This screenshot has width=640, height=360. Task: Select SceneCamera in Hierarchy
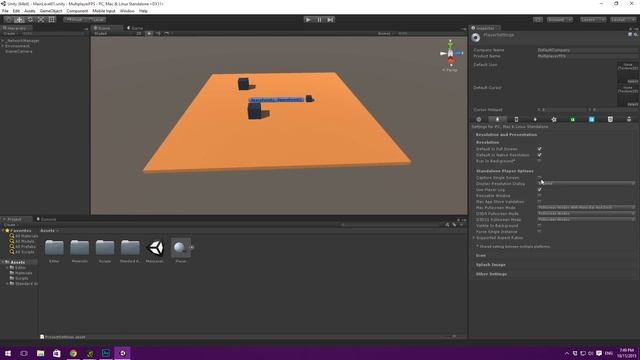pos(19,51)
